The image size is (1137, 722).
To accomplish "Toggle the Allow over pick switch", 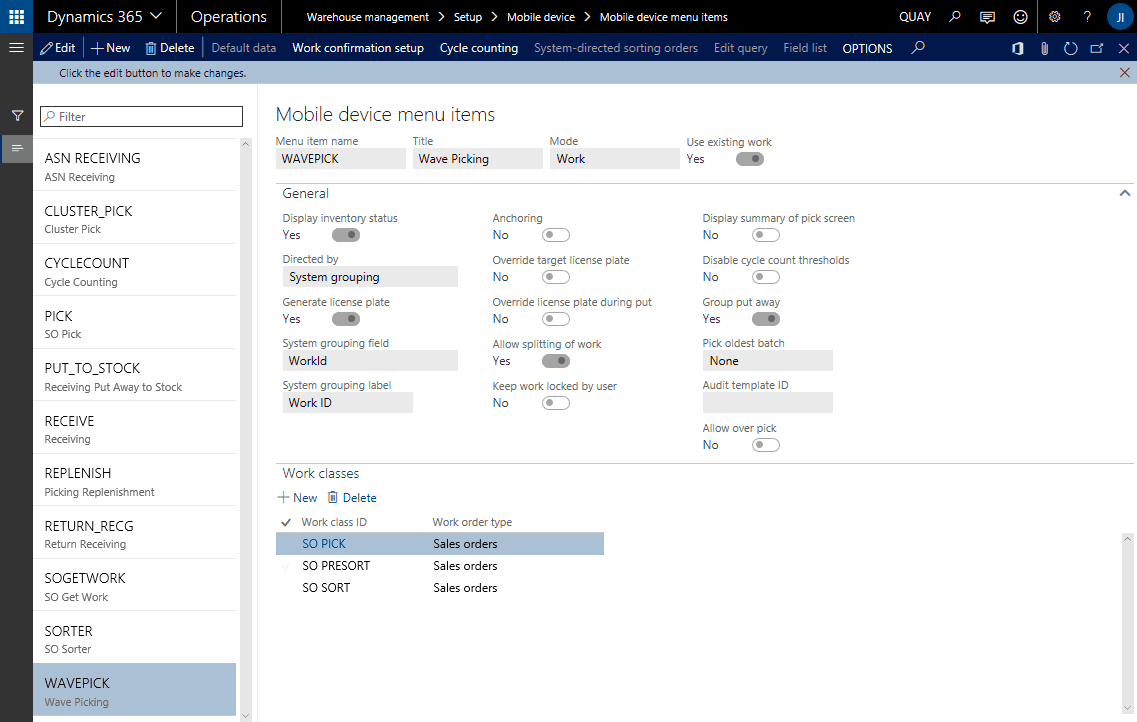I will pyautogui.click(x=766, y=445).
